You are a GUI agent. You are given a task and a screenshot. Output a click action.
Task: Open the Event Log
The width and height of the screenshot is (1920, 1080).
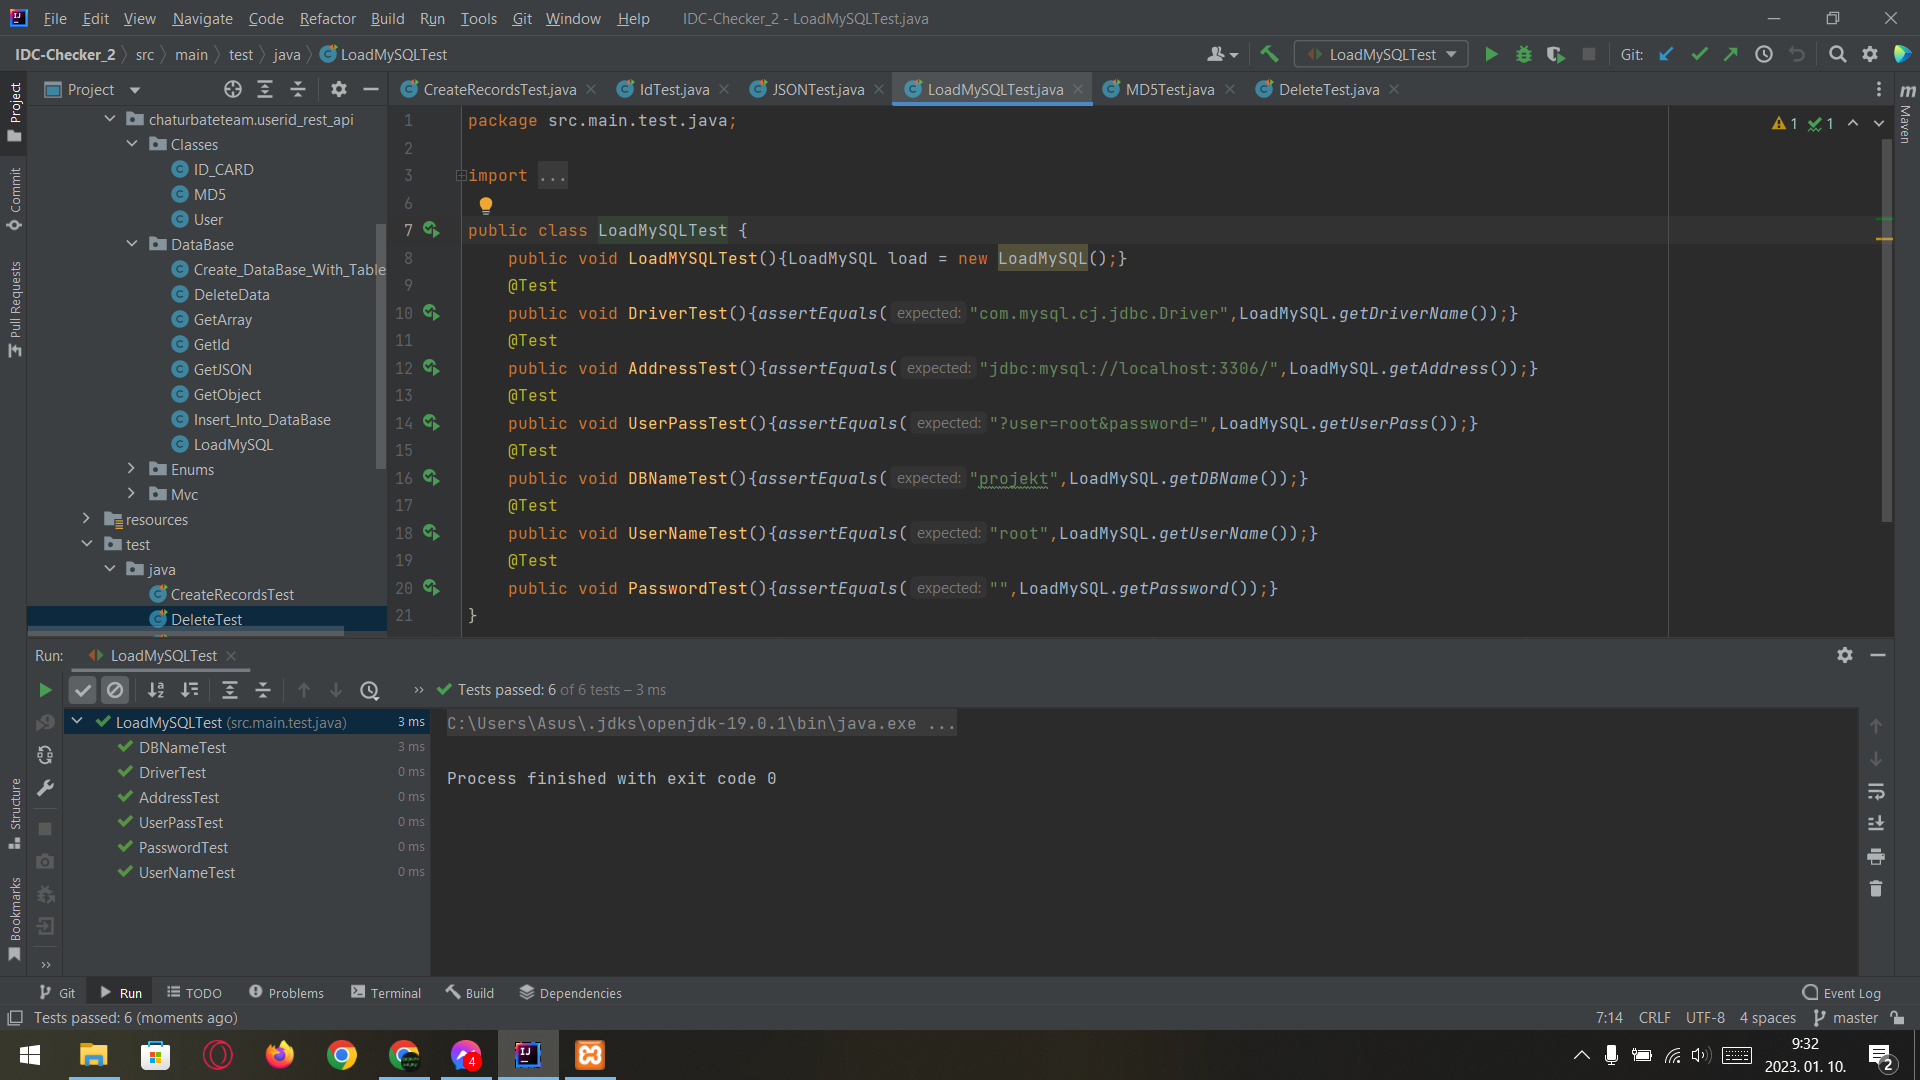[x=1841, y=993]
